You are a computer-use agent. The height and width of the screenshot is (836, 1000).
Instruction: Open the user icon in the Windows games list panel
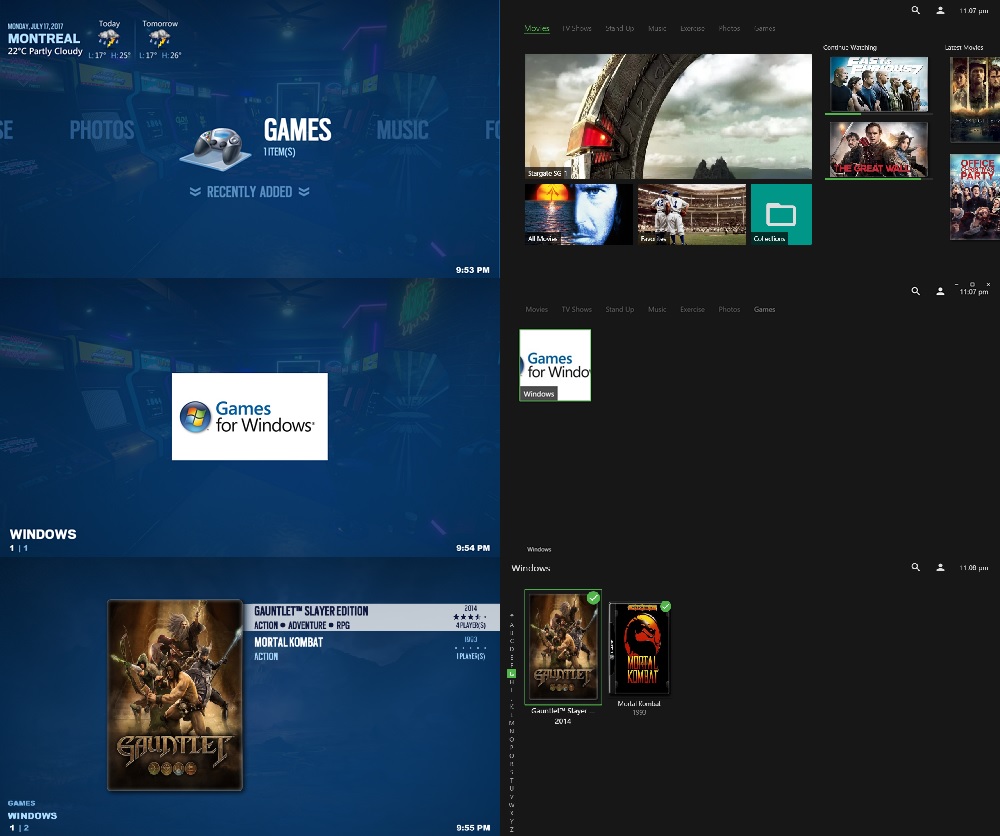(x=940, y=567)
